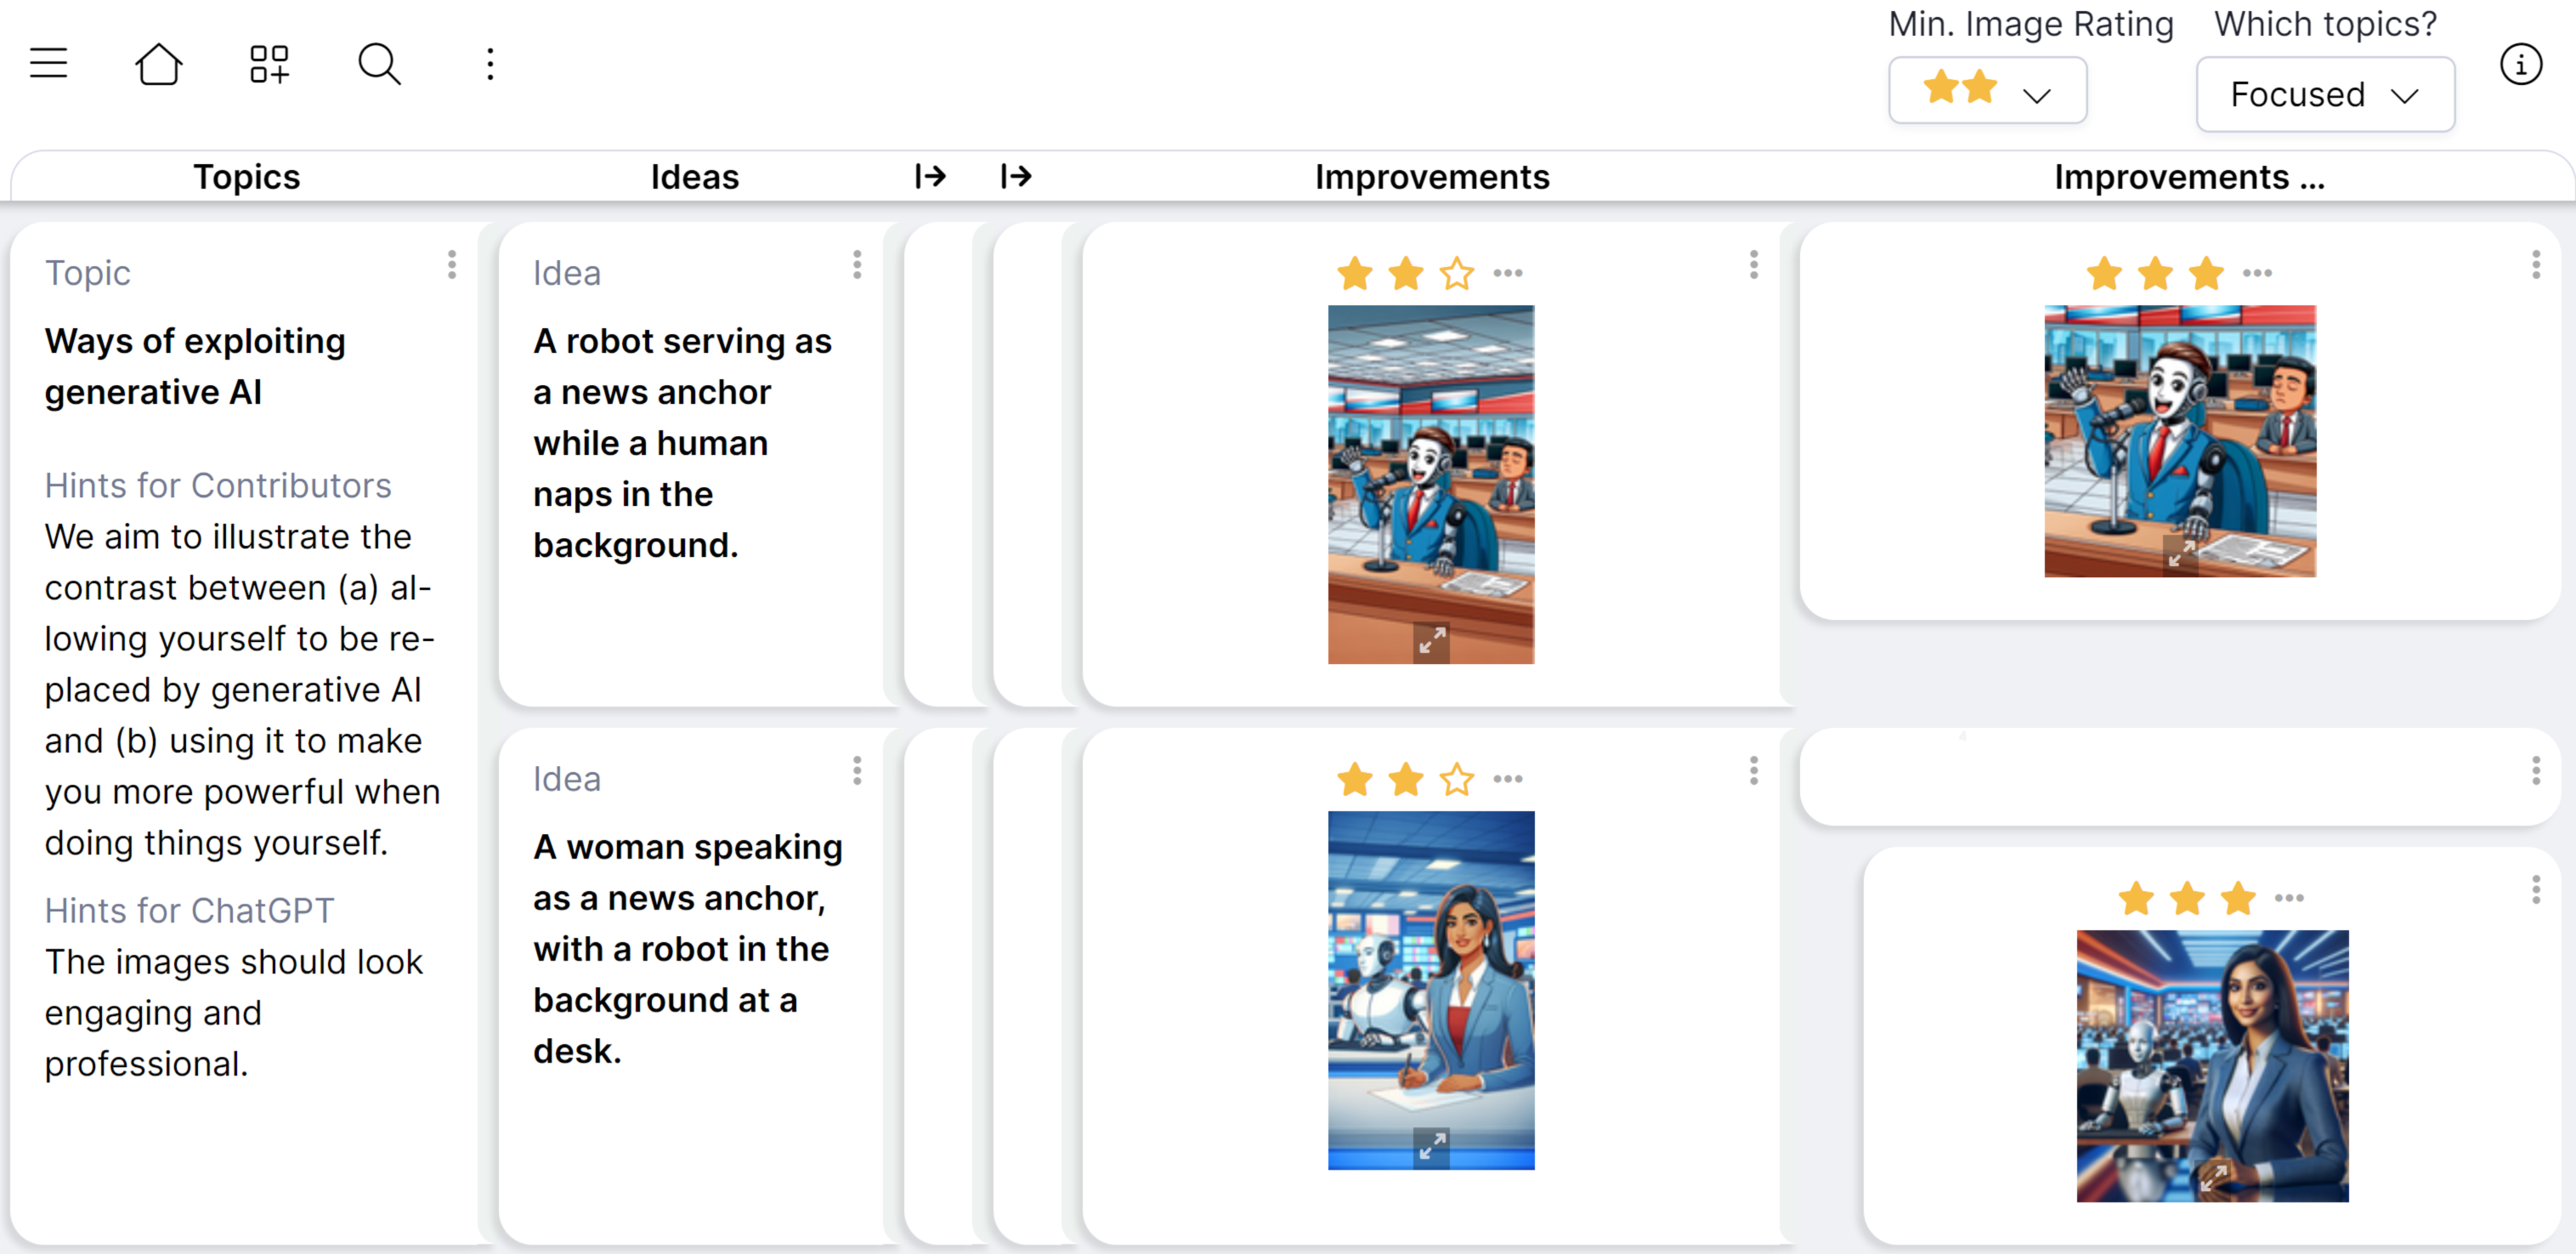Select the Improvements column header
The height and width of the screenshot is (1254, 2576).
(x=1431, y=177)
